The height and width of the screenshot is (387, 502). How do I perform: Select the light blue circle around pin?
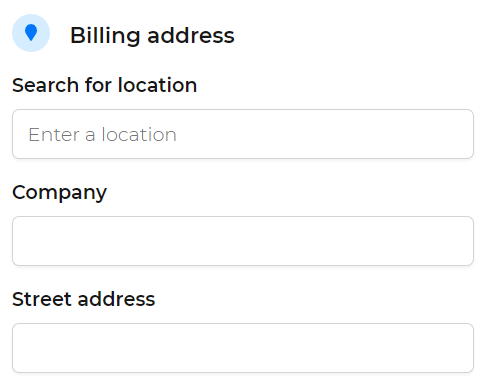click(31, 33)
